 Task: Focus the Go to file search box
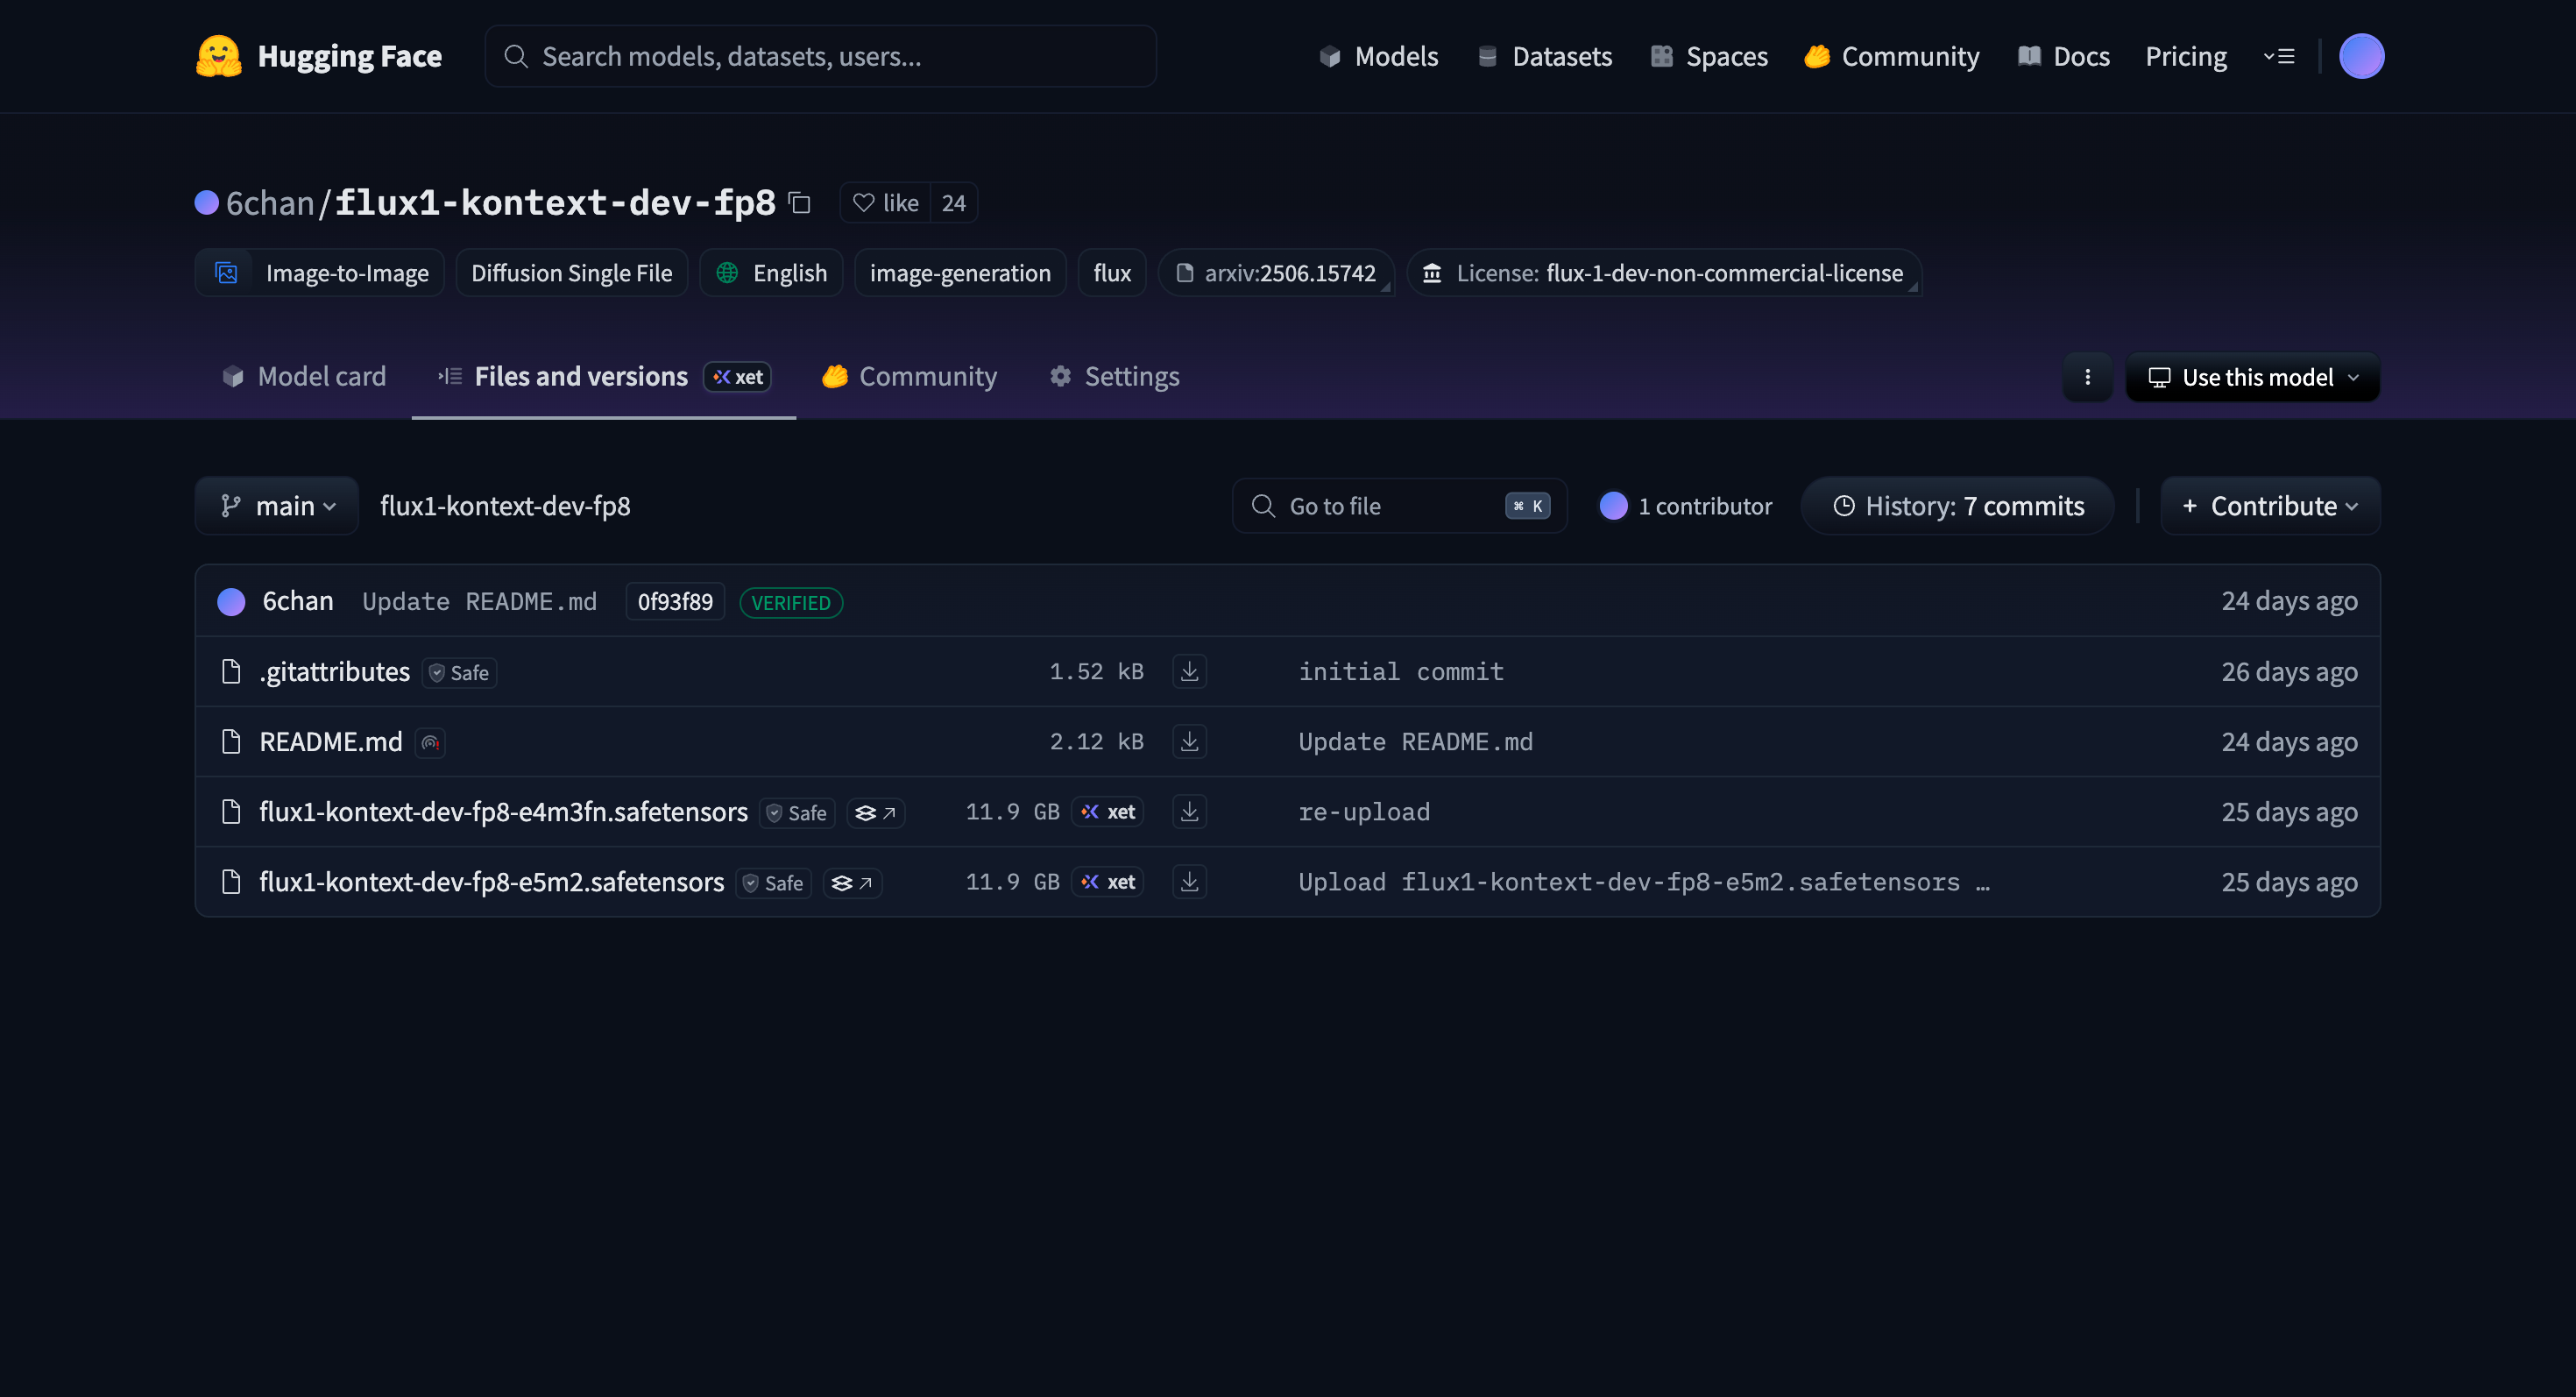(1400, 506)
